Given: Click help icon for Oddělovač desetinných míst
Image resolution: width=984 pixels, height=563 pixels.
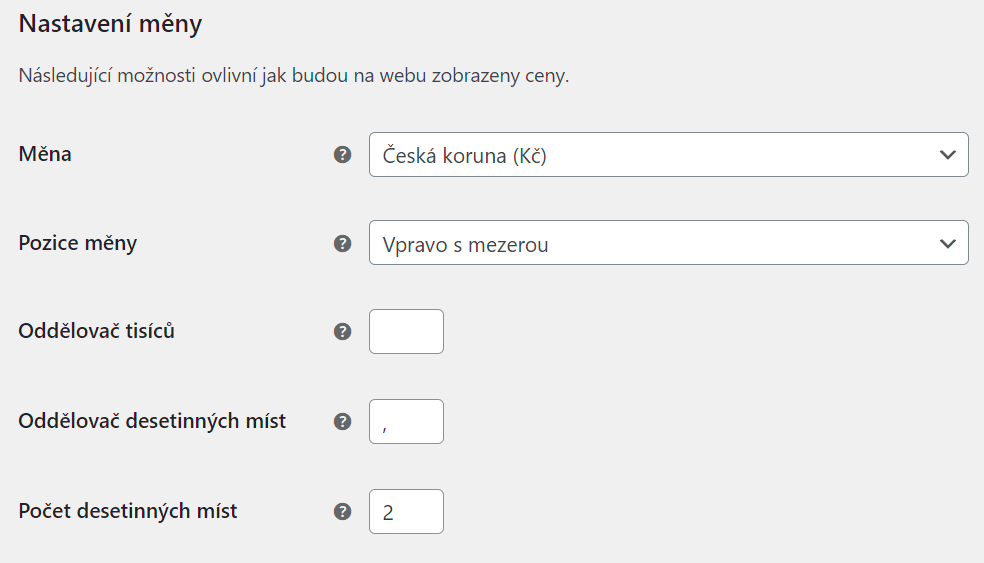Looking at the screenshot, I should point(342,421).
